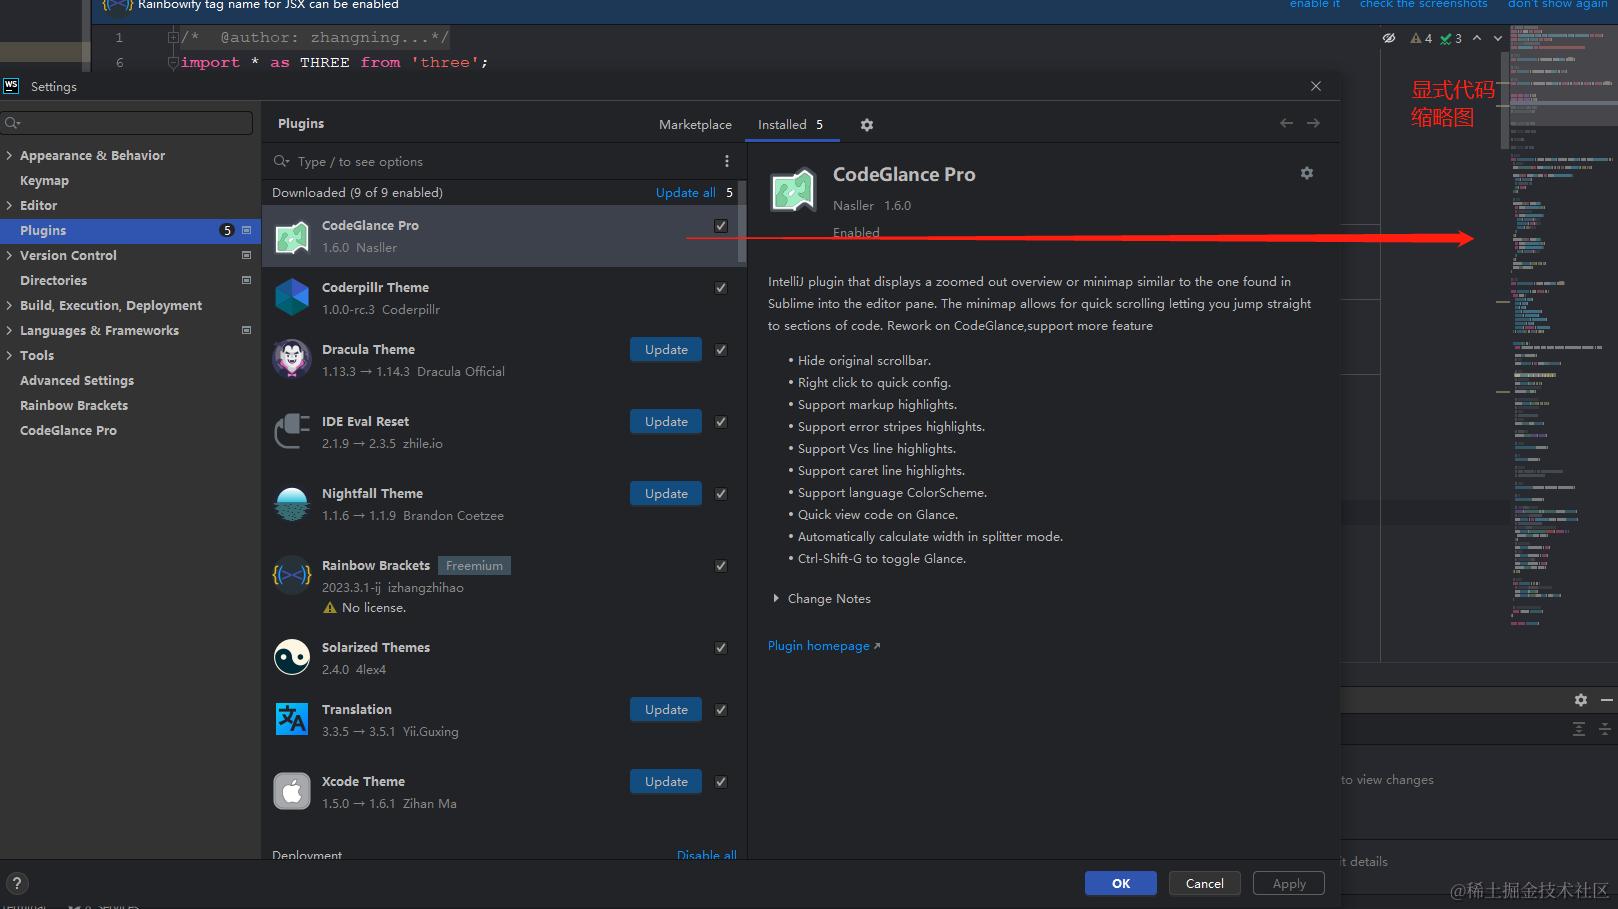The height and width of the screenshot is (909, 1618).
Task: Jump to previous highlighted error arrow
Action: pos(1477,38)
